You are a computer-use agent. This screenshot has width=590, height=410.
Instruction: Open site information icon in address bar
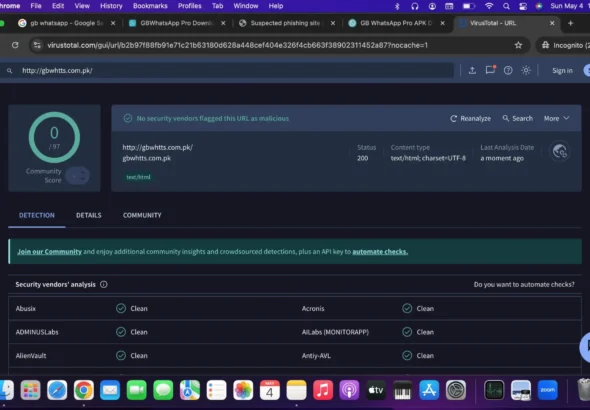tap(37, 45)
